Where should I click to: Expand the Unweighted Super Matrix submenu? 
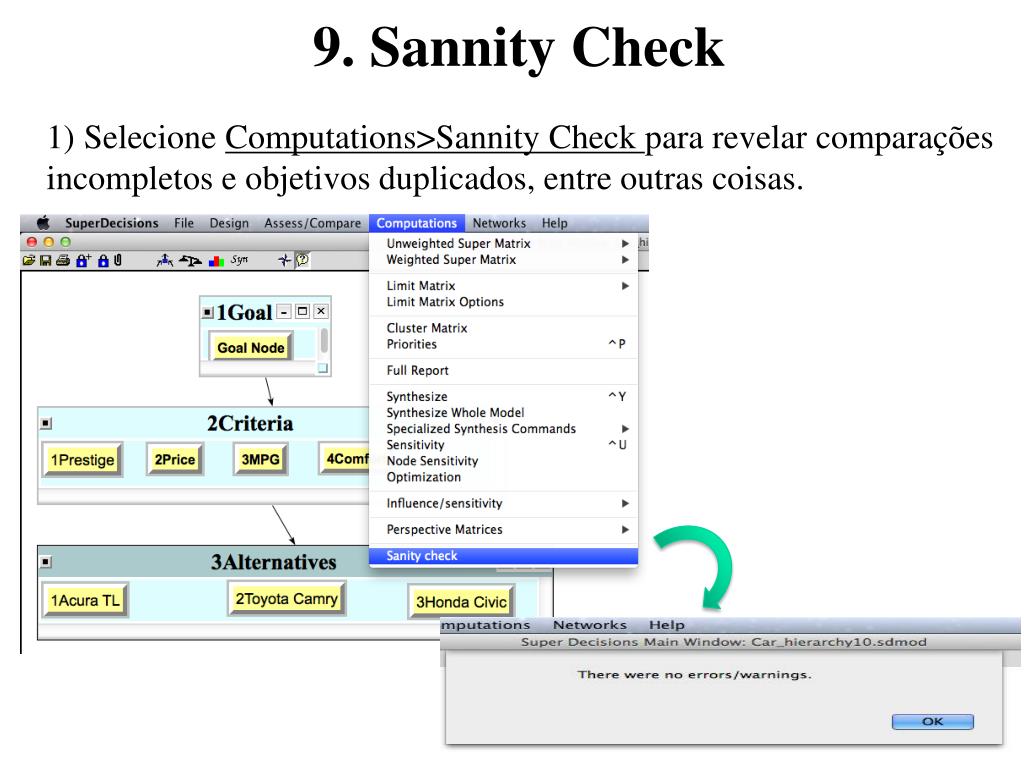click(x=504, y=243)
